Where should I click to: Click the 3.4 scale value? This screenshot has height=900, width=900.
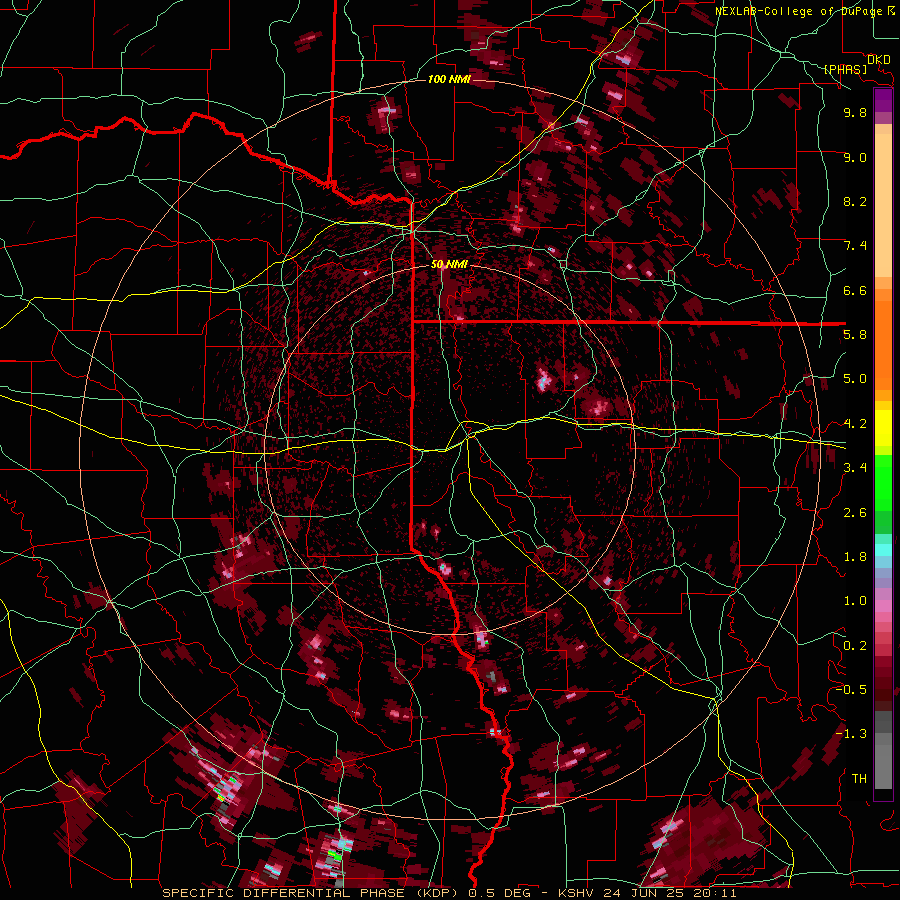tap(855, 468)
